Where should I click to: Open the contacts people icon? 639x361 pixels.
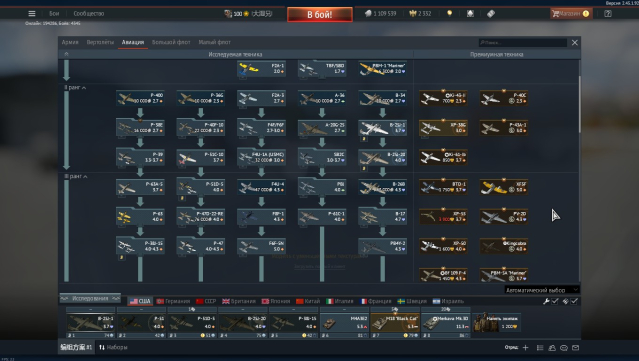(552, 348)
